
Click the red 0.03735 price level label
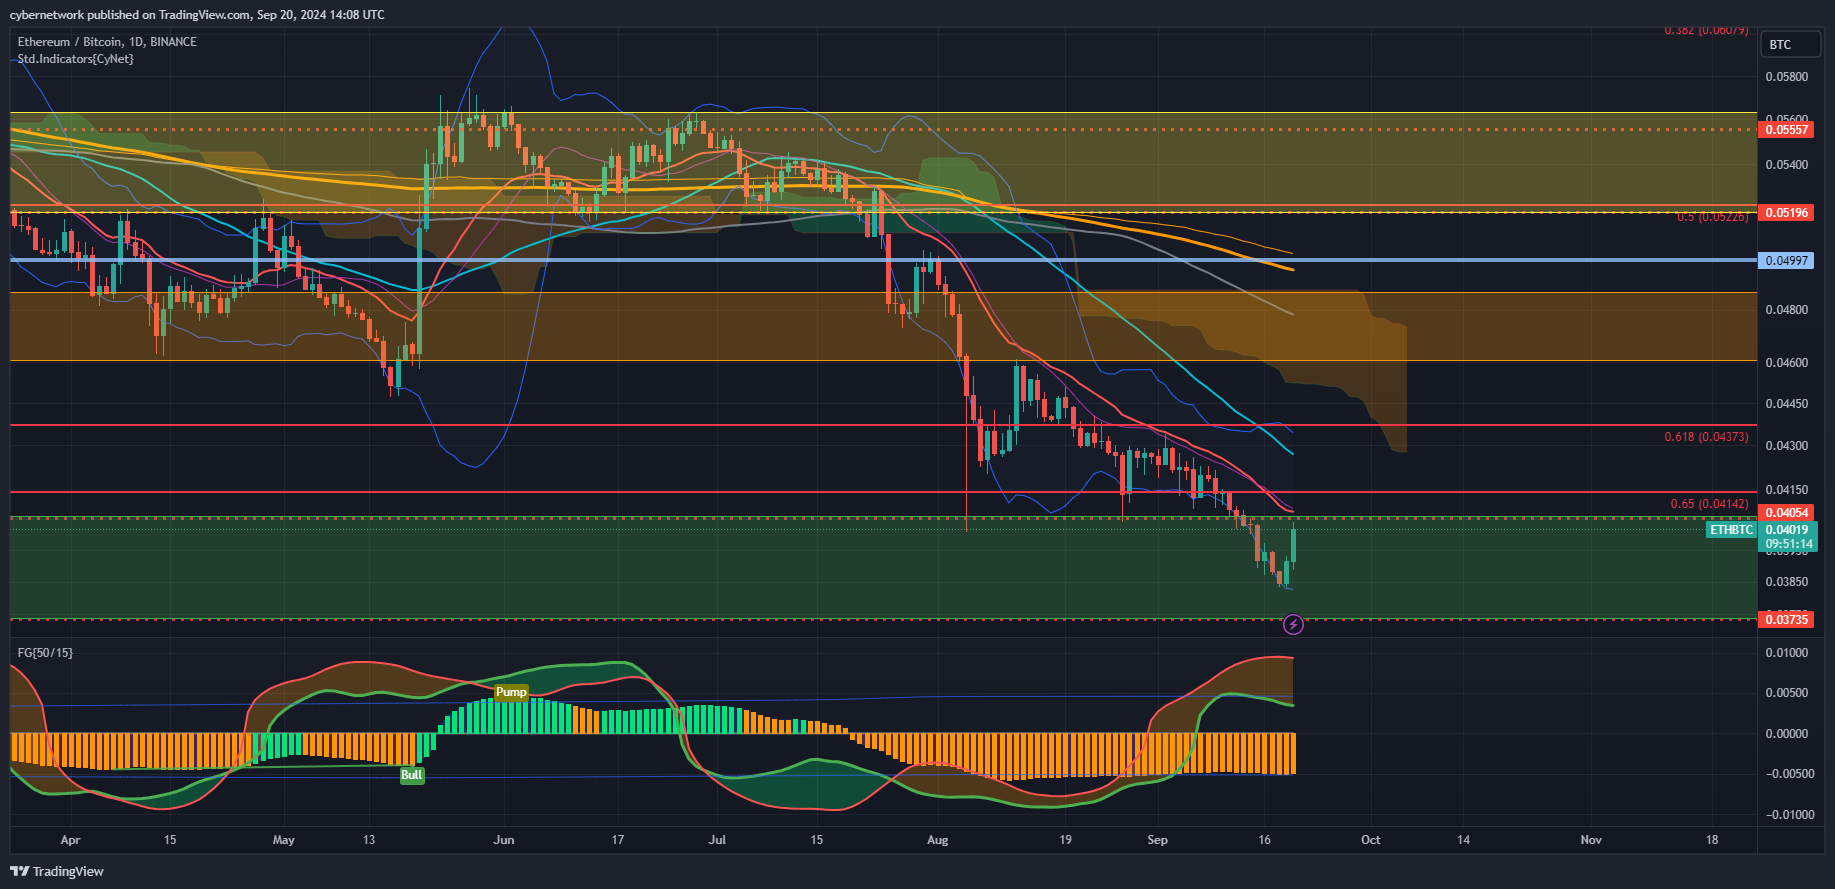(x=1786, y=620)
